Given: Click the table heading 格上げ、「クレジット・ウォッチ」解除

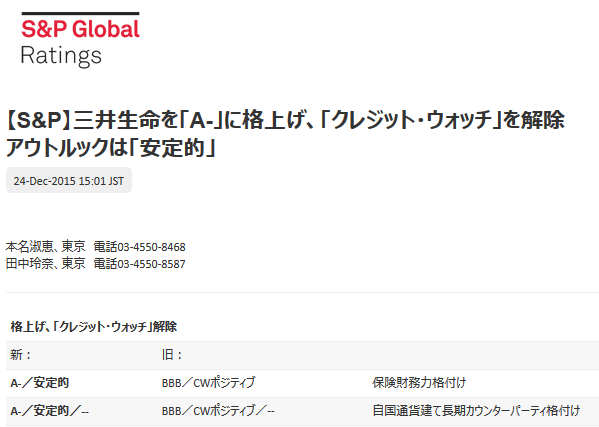Looking at the screenshot, I should click(x=94, y=327).
